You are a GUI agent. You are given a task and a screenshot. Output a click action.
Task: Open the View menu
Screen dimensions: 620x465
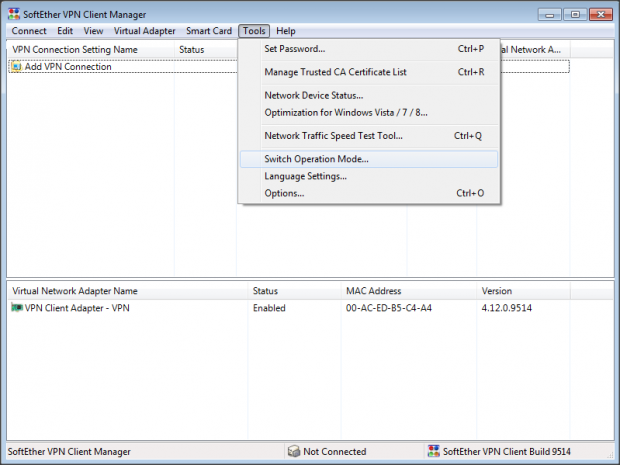click(x=93, y=31)
